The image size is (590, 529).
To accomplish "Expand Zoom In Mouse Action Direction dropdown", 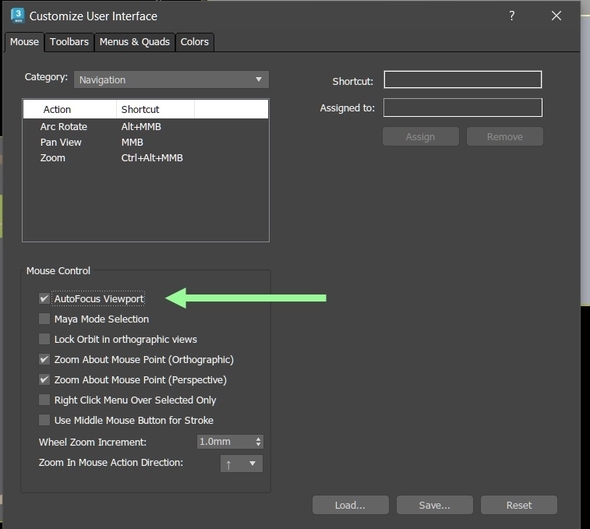I will click(x=242, y=464).
